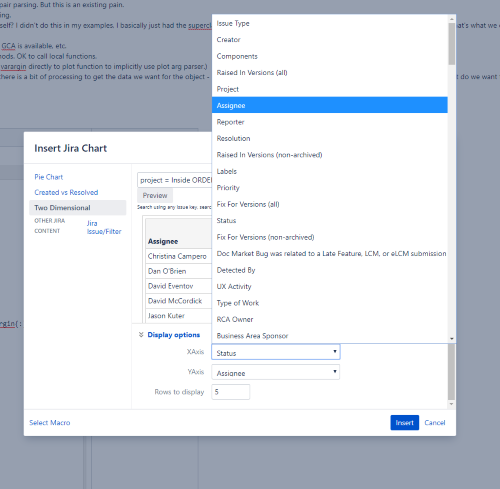Image resolution: width=500 pixels, height=489 pixels.
Task: Select the Two Dimensional chart tab
Action: point(78,208)
